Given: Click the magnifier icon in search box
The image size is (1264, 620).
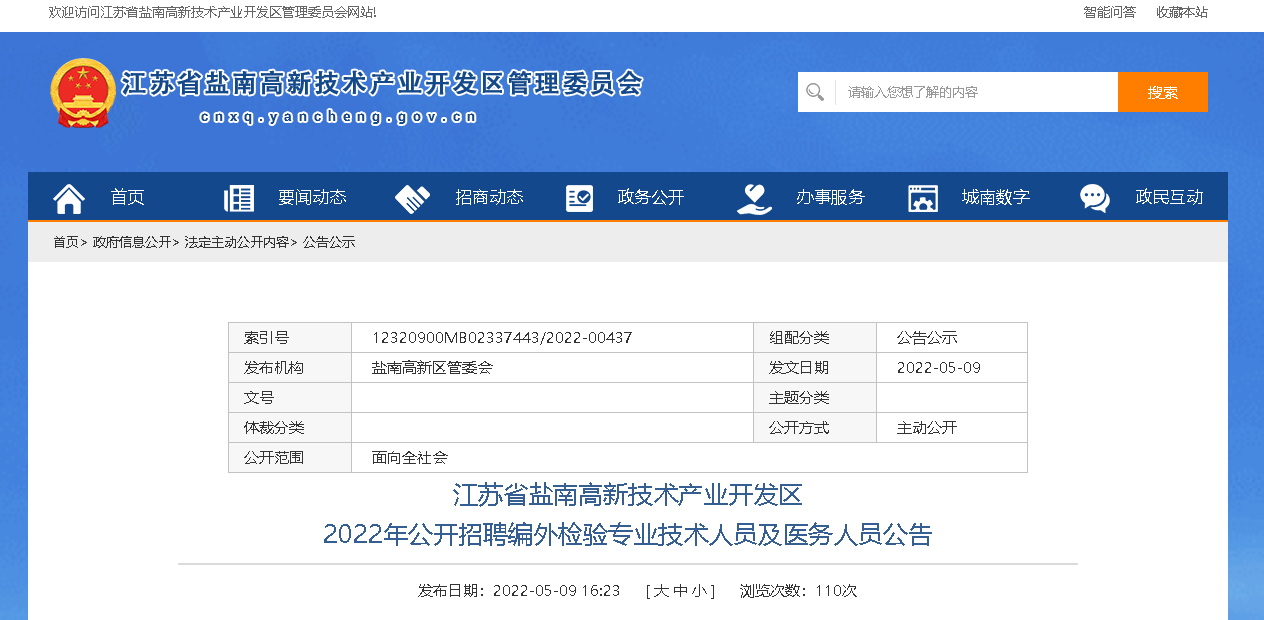Looking at the screenshot, I should [x=815, y=92].
